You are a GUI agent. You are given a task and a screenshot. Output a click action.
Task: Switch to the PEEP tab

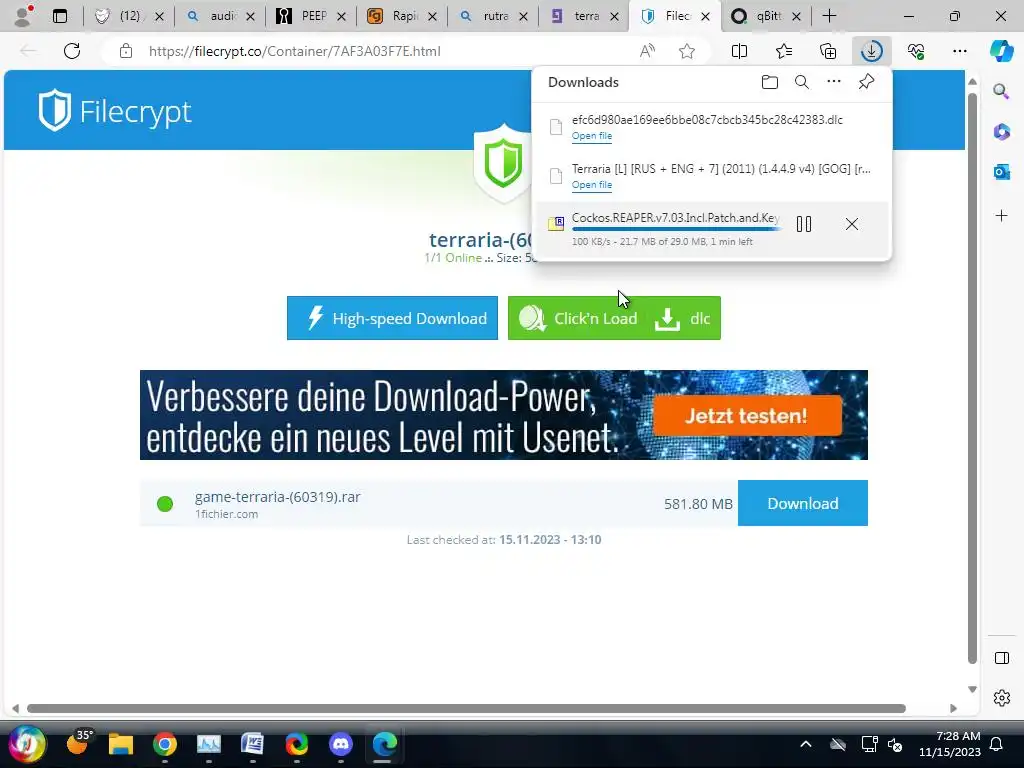[x=311, y=16]
